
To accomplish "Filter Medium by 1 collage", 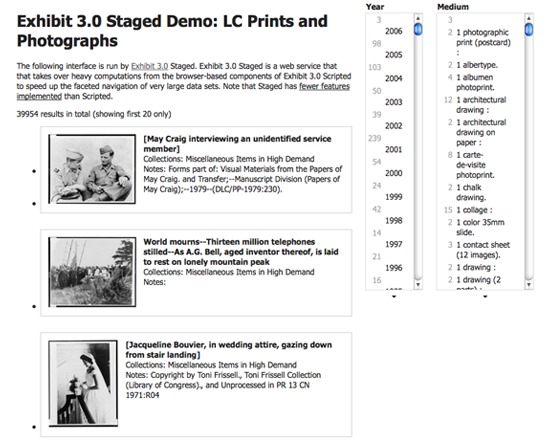I will 474,210.
